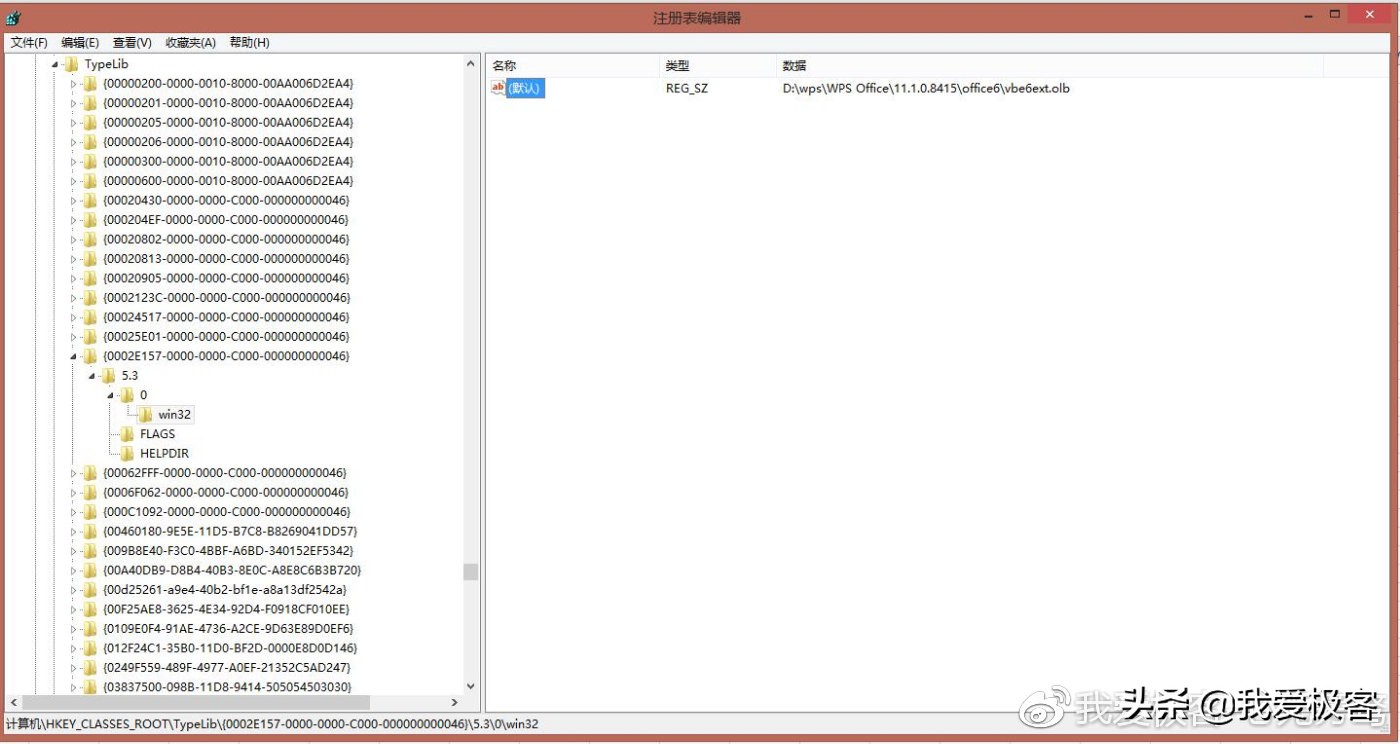
Task: Click the tree pane horizontal scroll right arrow
Action: 455,703
